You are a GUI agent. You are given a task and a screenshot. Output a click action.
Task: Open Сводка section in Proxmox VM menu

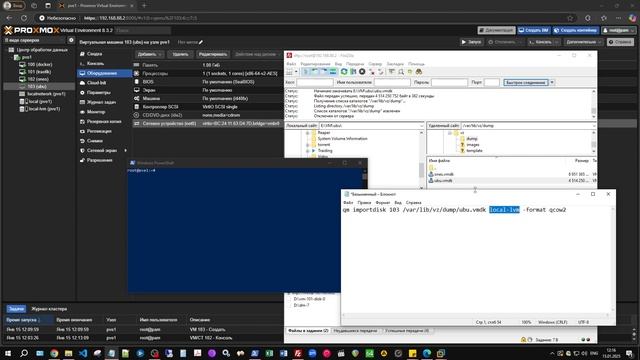point(94,54)
